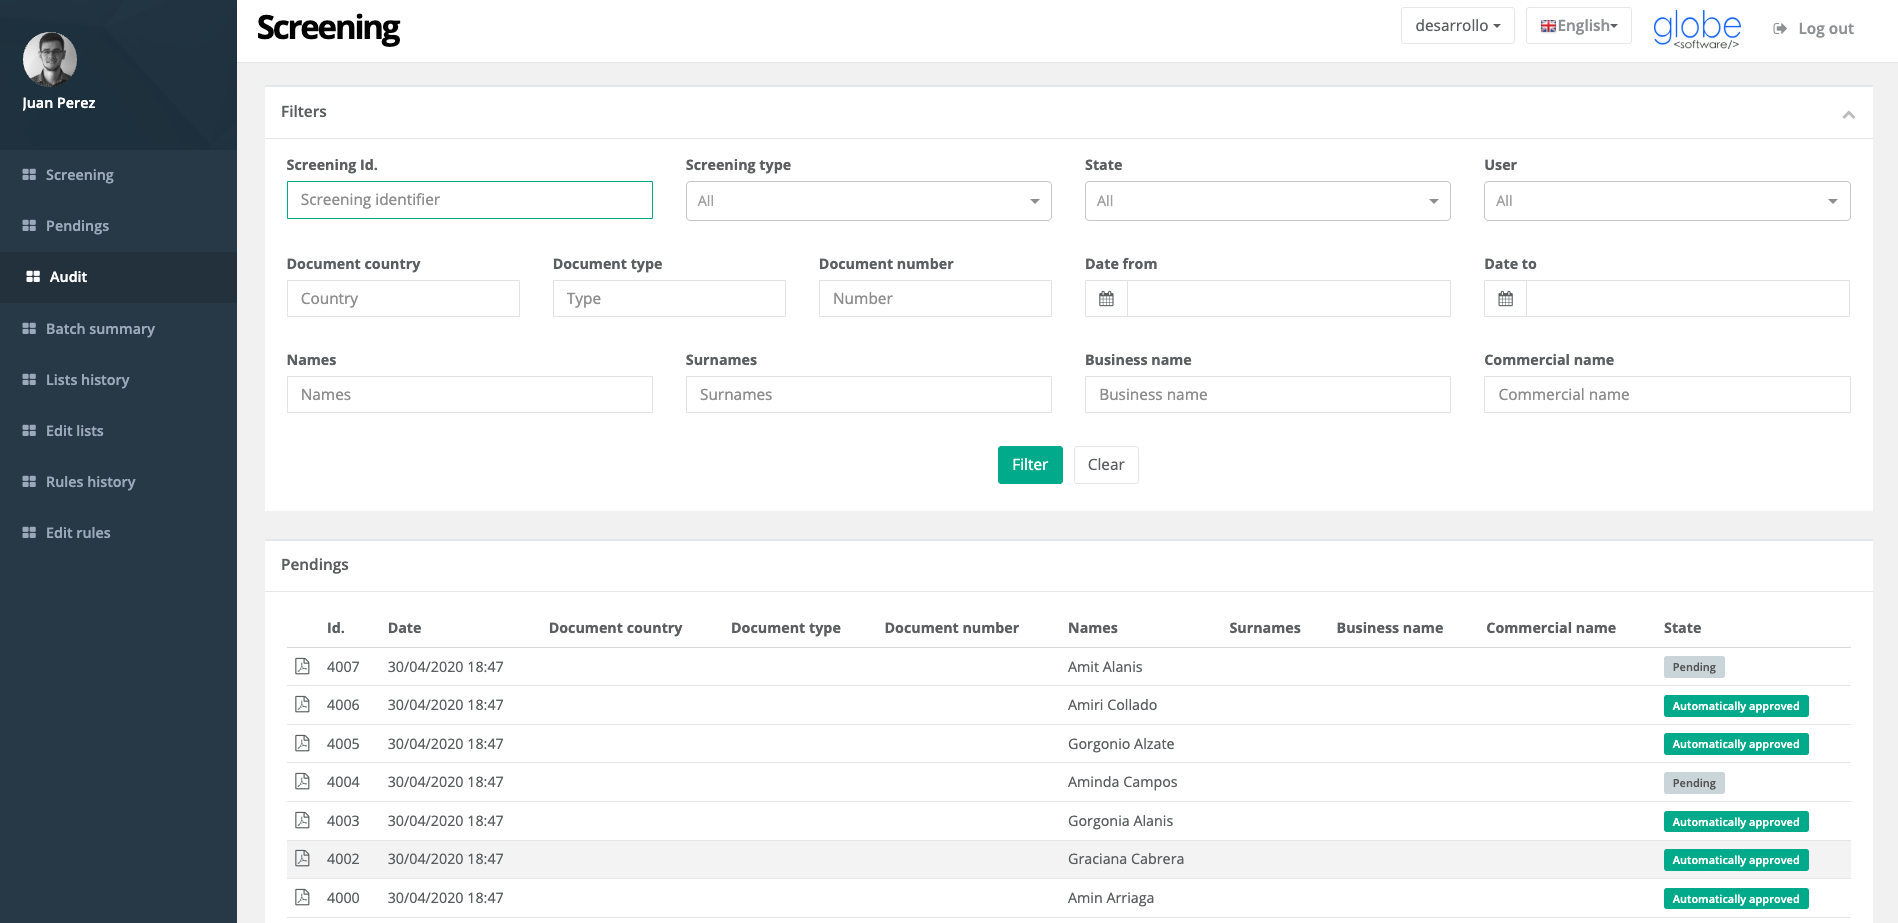The width and height of the screenshot is (1898, 923).
Task: Go to Pendings in the sidebar
Action: point(77,226)
